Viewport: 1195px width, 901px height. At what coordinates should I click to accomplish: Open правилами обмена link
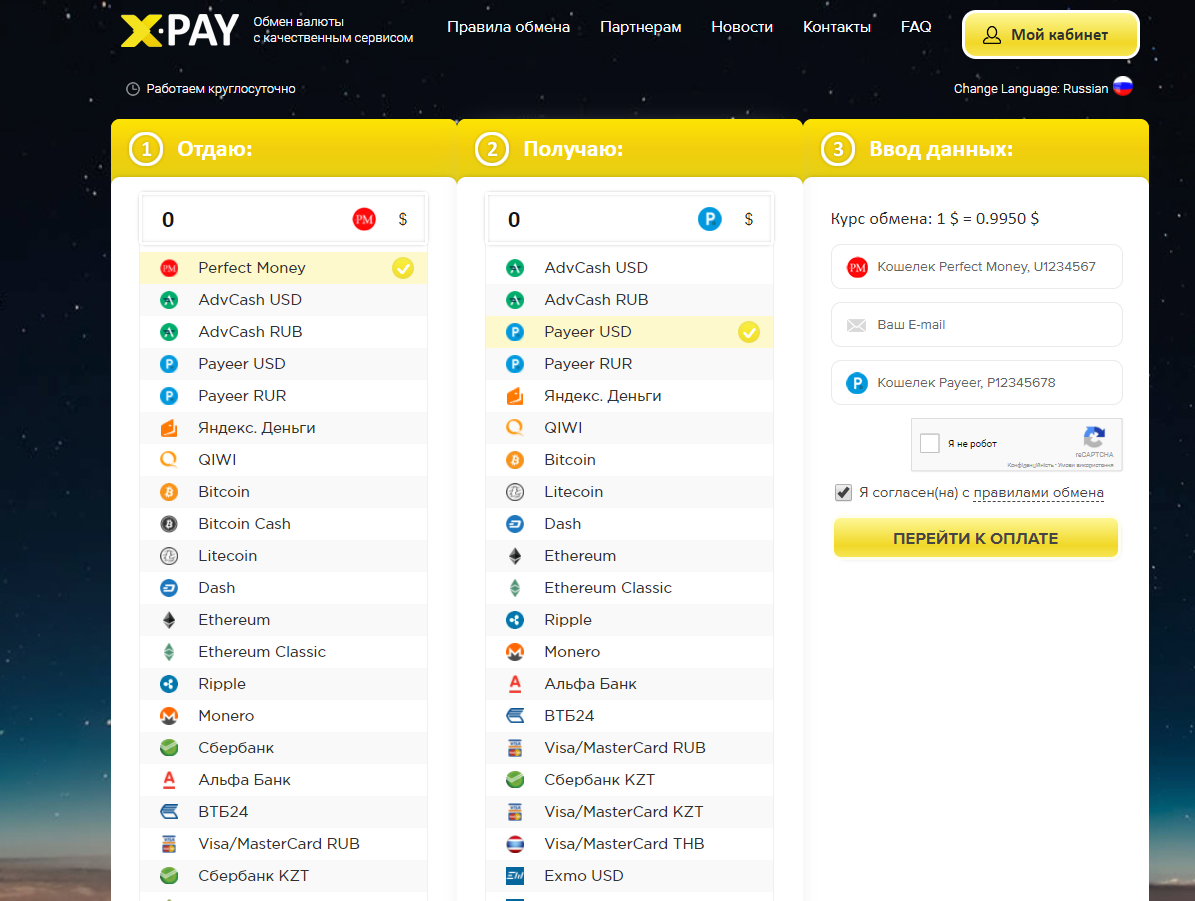point(1039,493)
